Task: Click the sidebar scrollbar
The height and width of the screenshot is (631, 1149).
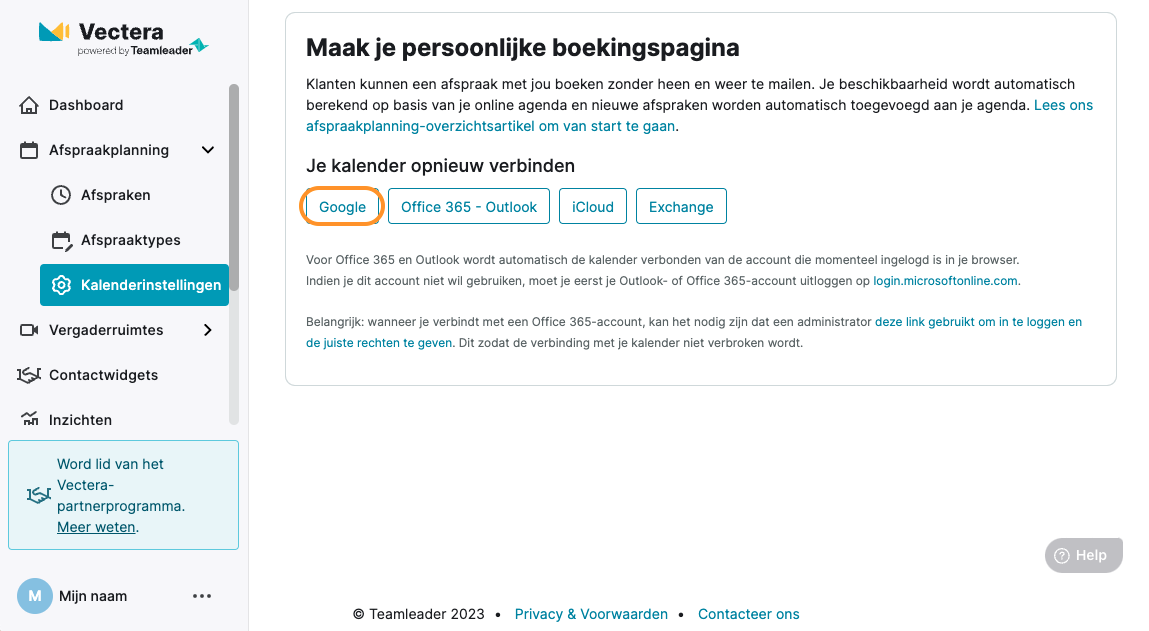Action: 234,254
